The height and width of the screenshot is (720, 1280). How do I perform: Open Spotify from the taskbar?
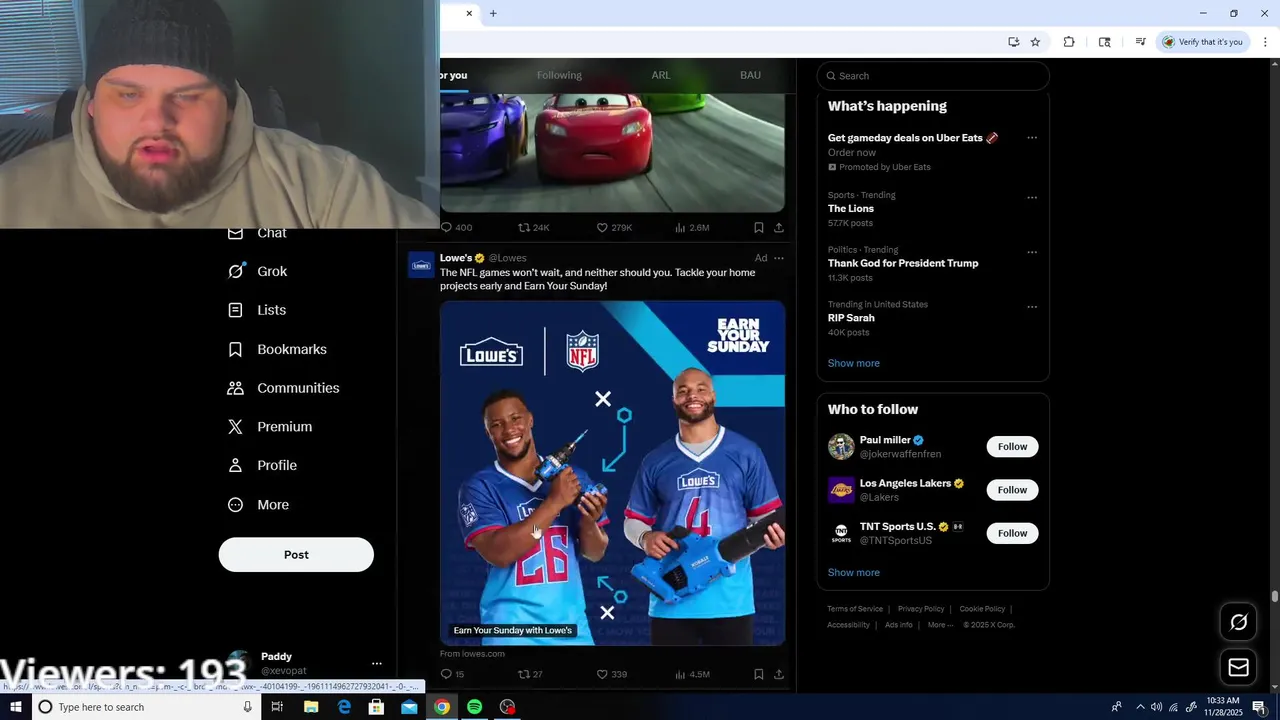(x=475, y=707)
